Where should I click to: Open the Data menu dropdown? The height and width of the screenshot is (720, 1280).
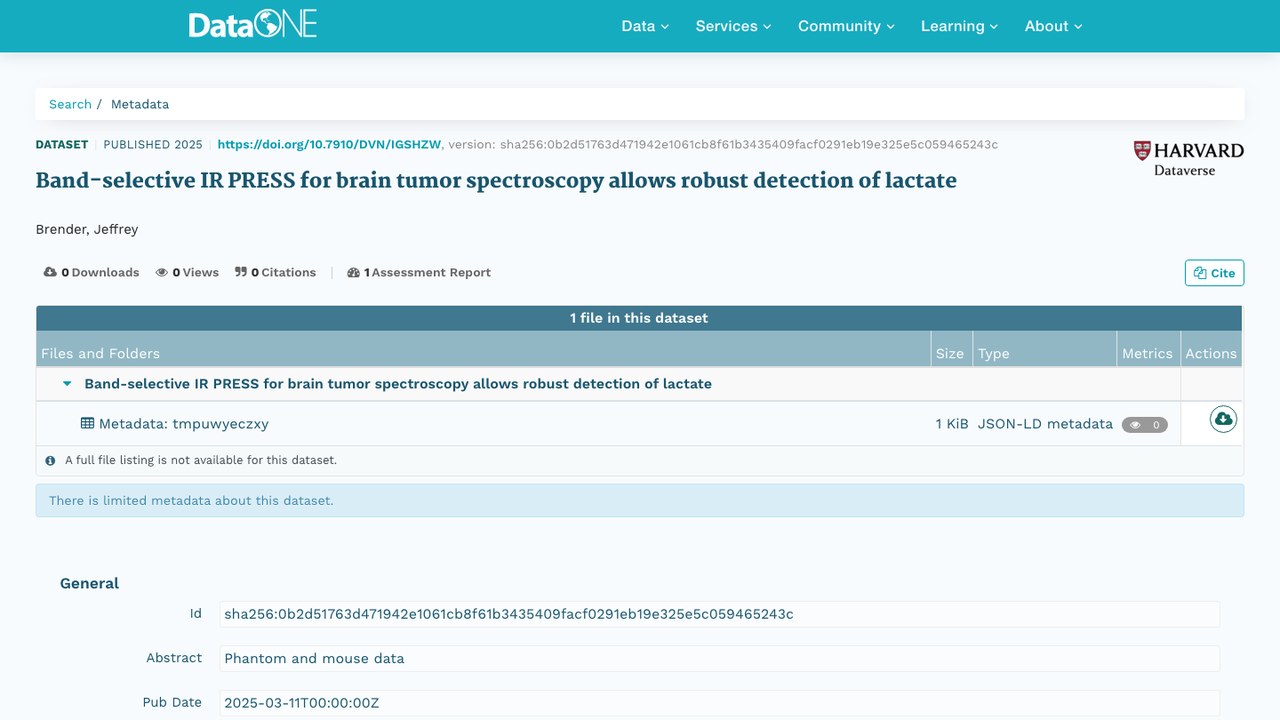pos(645,26)
